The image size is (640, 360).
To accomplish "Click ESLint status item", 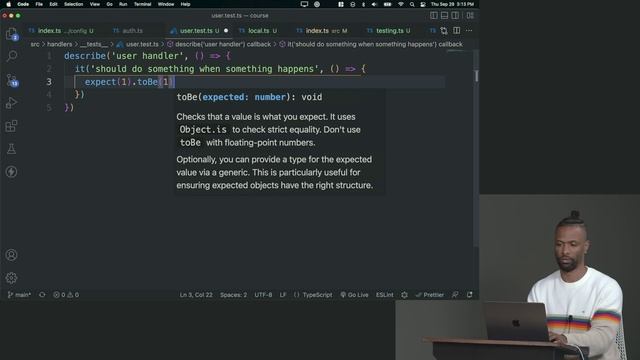I will click(384, 295).
